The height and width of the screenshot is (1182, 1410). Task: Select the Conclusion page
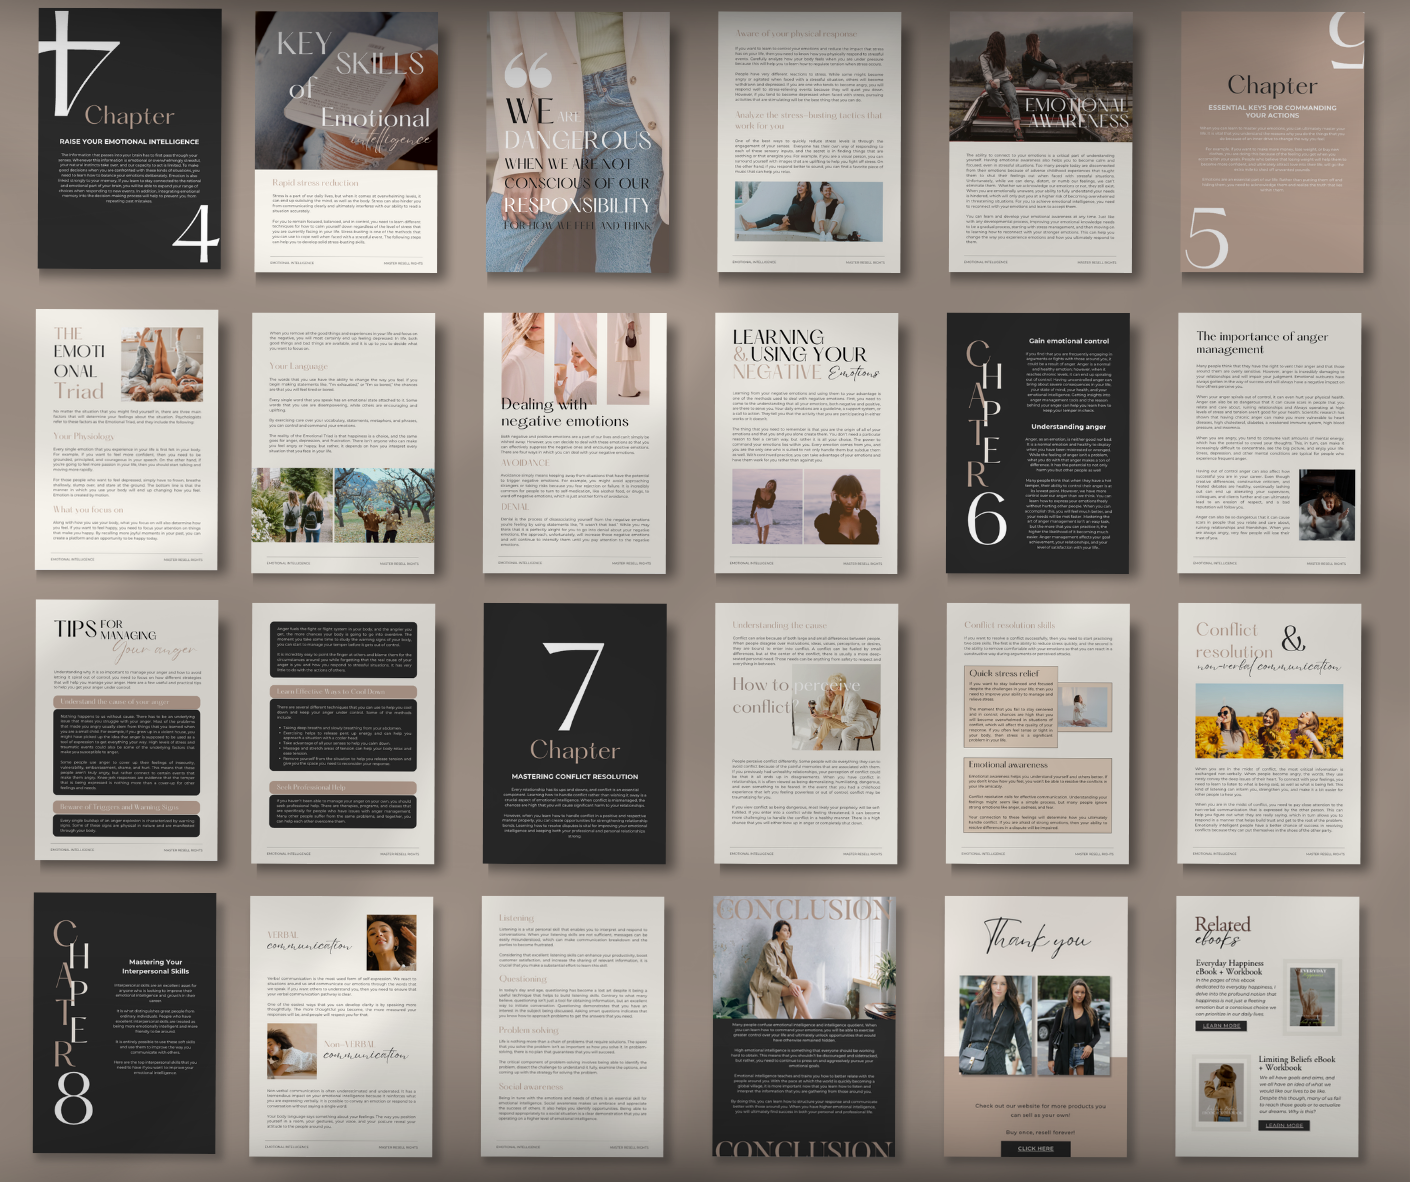coord(803,1026)
